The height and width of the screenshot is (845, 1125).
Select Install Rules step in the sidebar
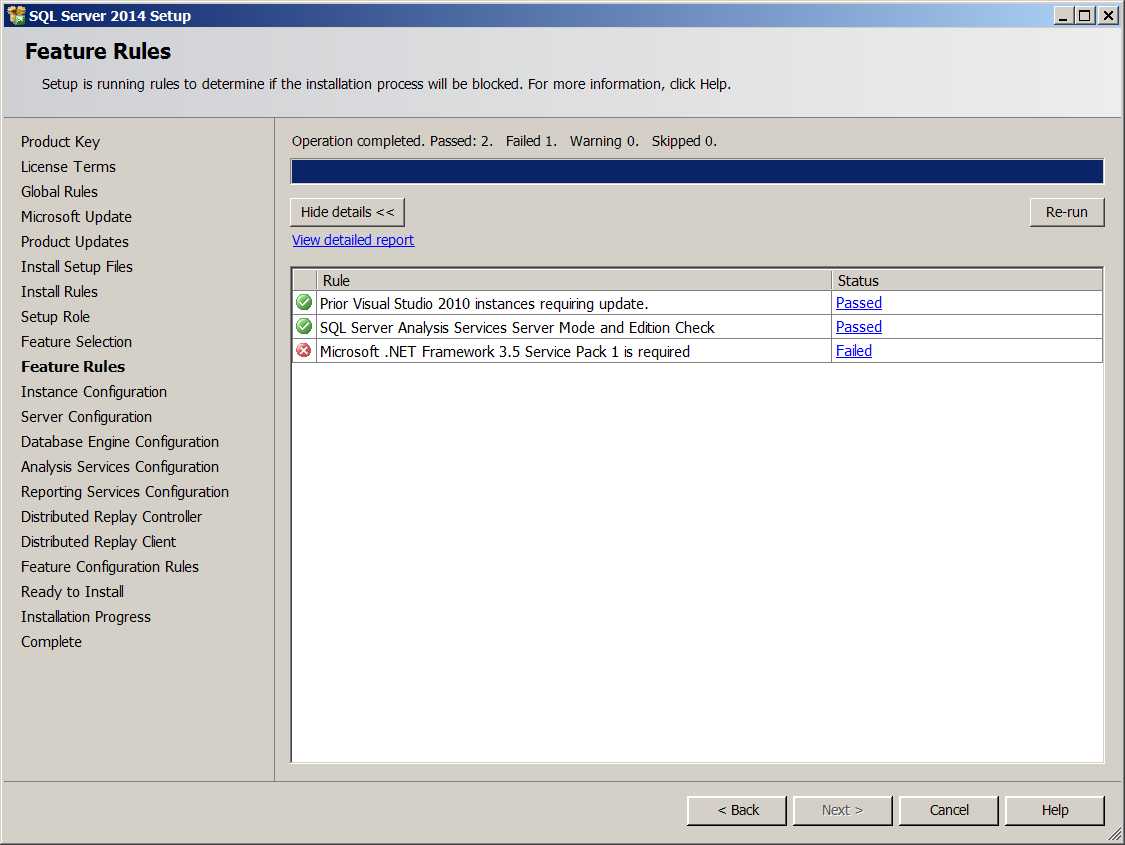click(x=59, y=292)
